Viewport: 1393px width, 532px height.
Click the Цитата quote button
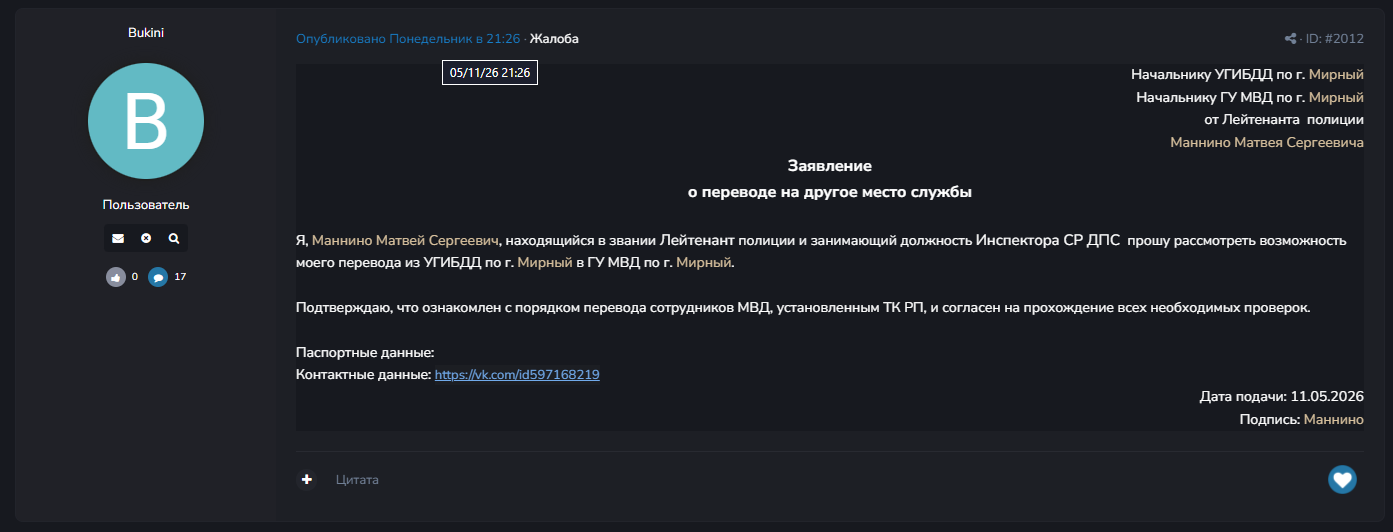357,480
